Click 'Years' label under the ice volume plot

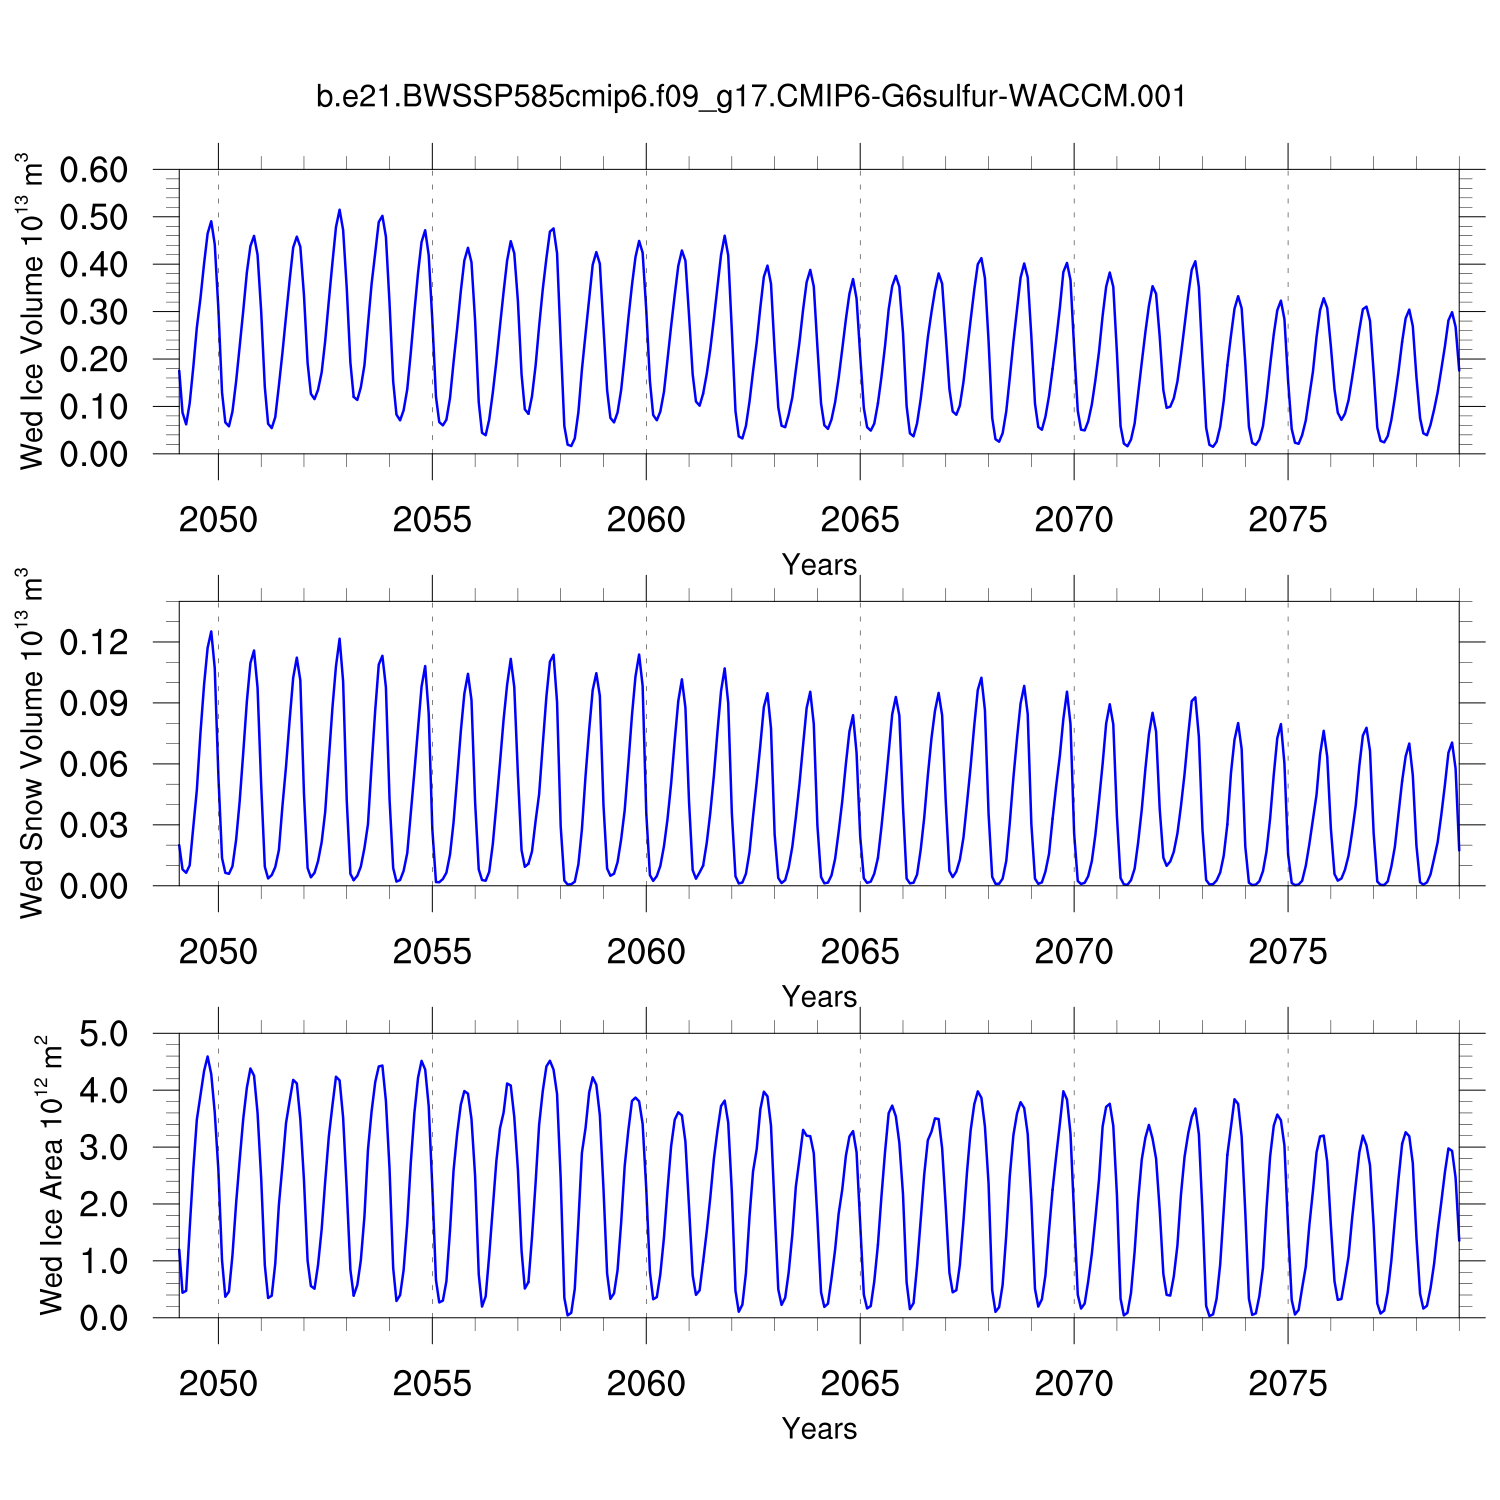point(819,565)
